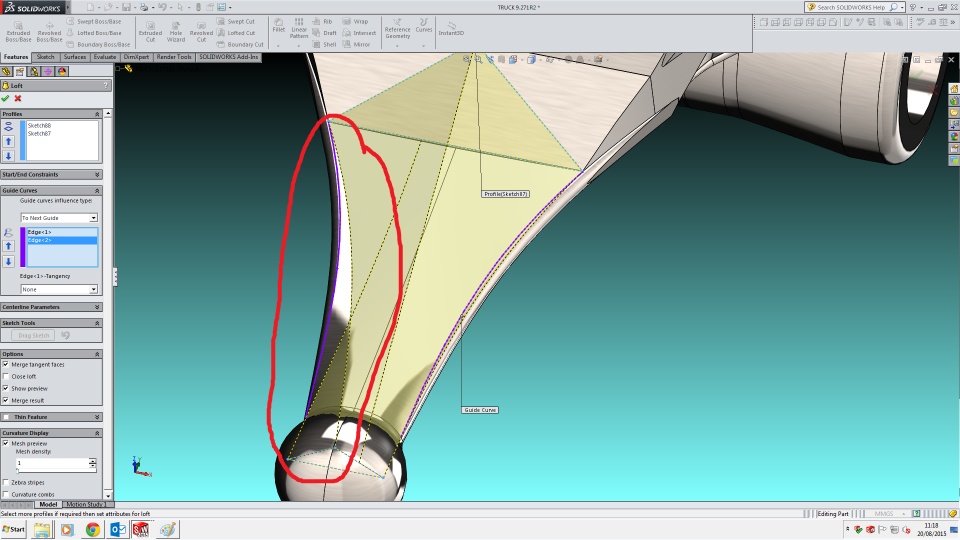Open the DimXpertManager tab icon

[x=48, y=72]
